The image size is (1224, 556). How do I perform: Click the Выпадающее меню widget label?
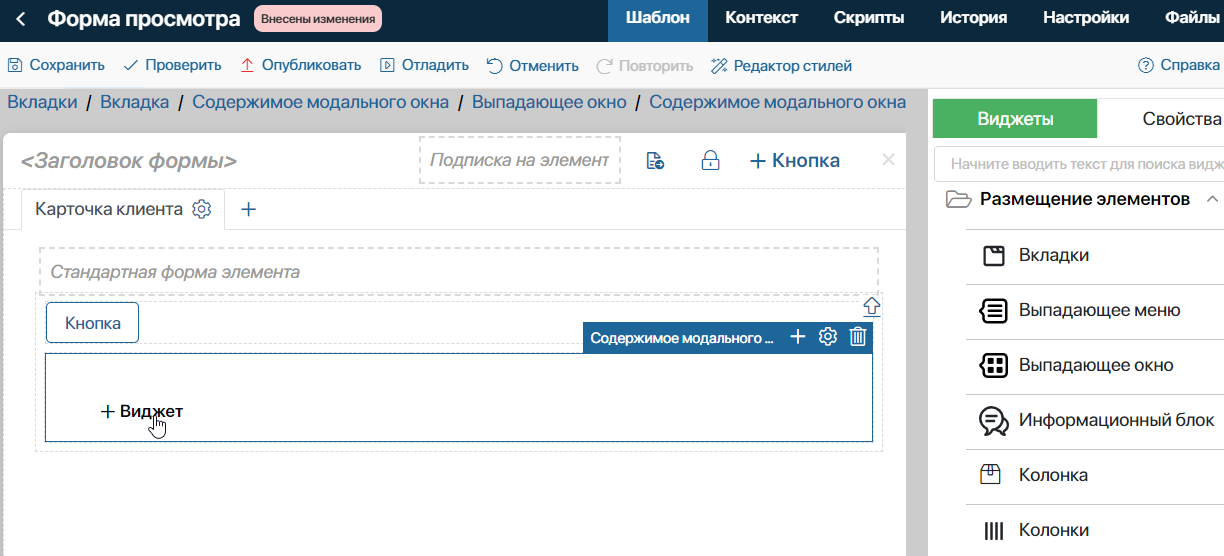(x=1100, y=310)
